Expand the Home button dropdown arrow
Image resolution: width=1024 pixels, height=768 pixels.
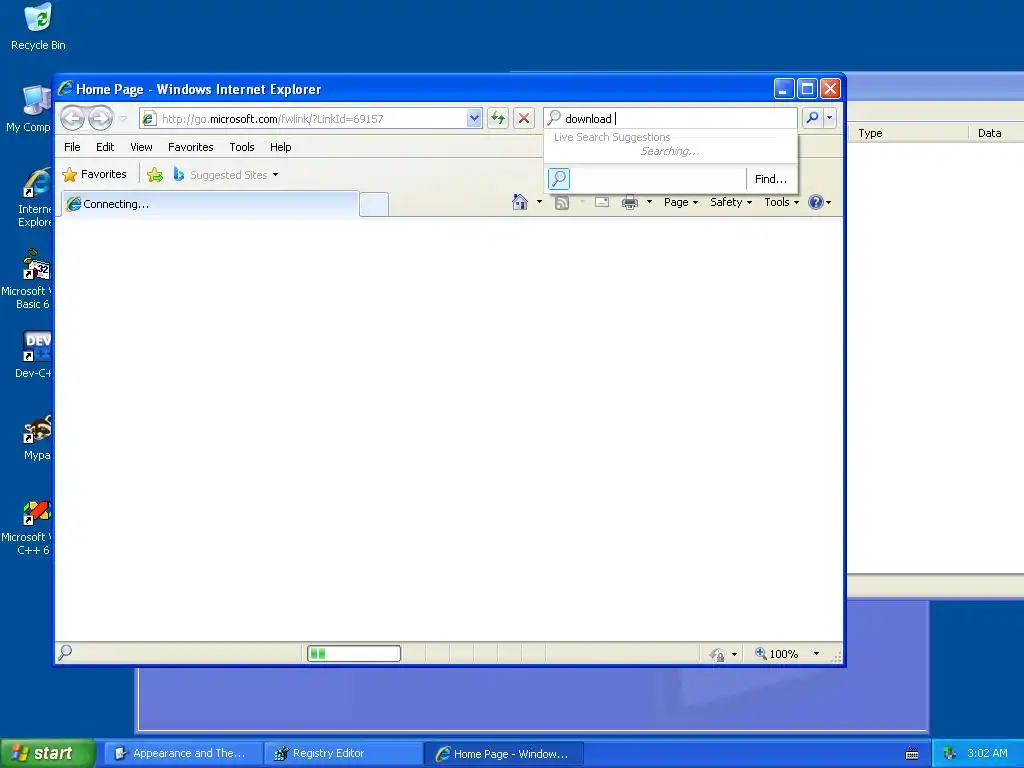coord(539,202)
